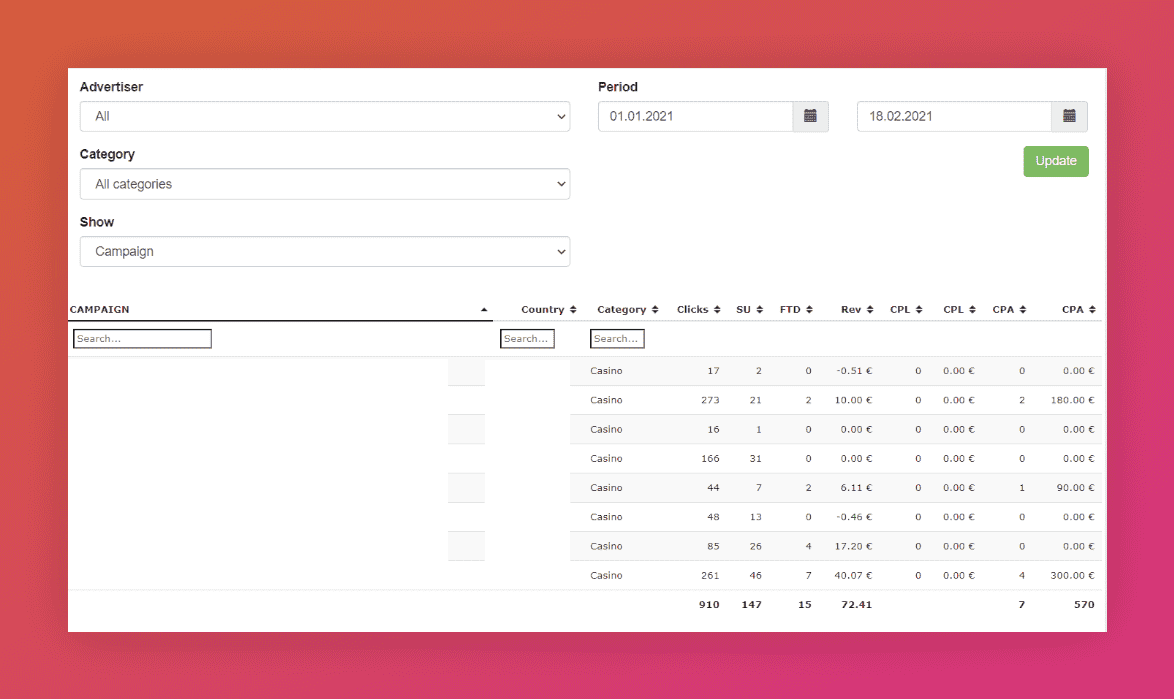Focus the start date field 01.01.2021
The image size is (1174, 699).
tap(696, 116)
